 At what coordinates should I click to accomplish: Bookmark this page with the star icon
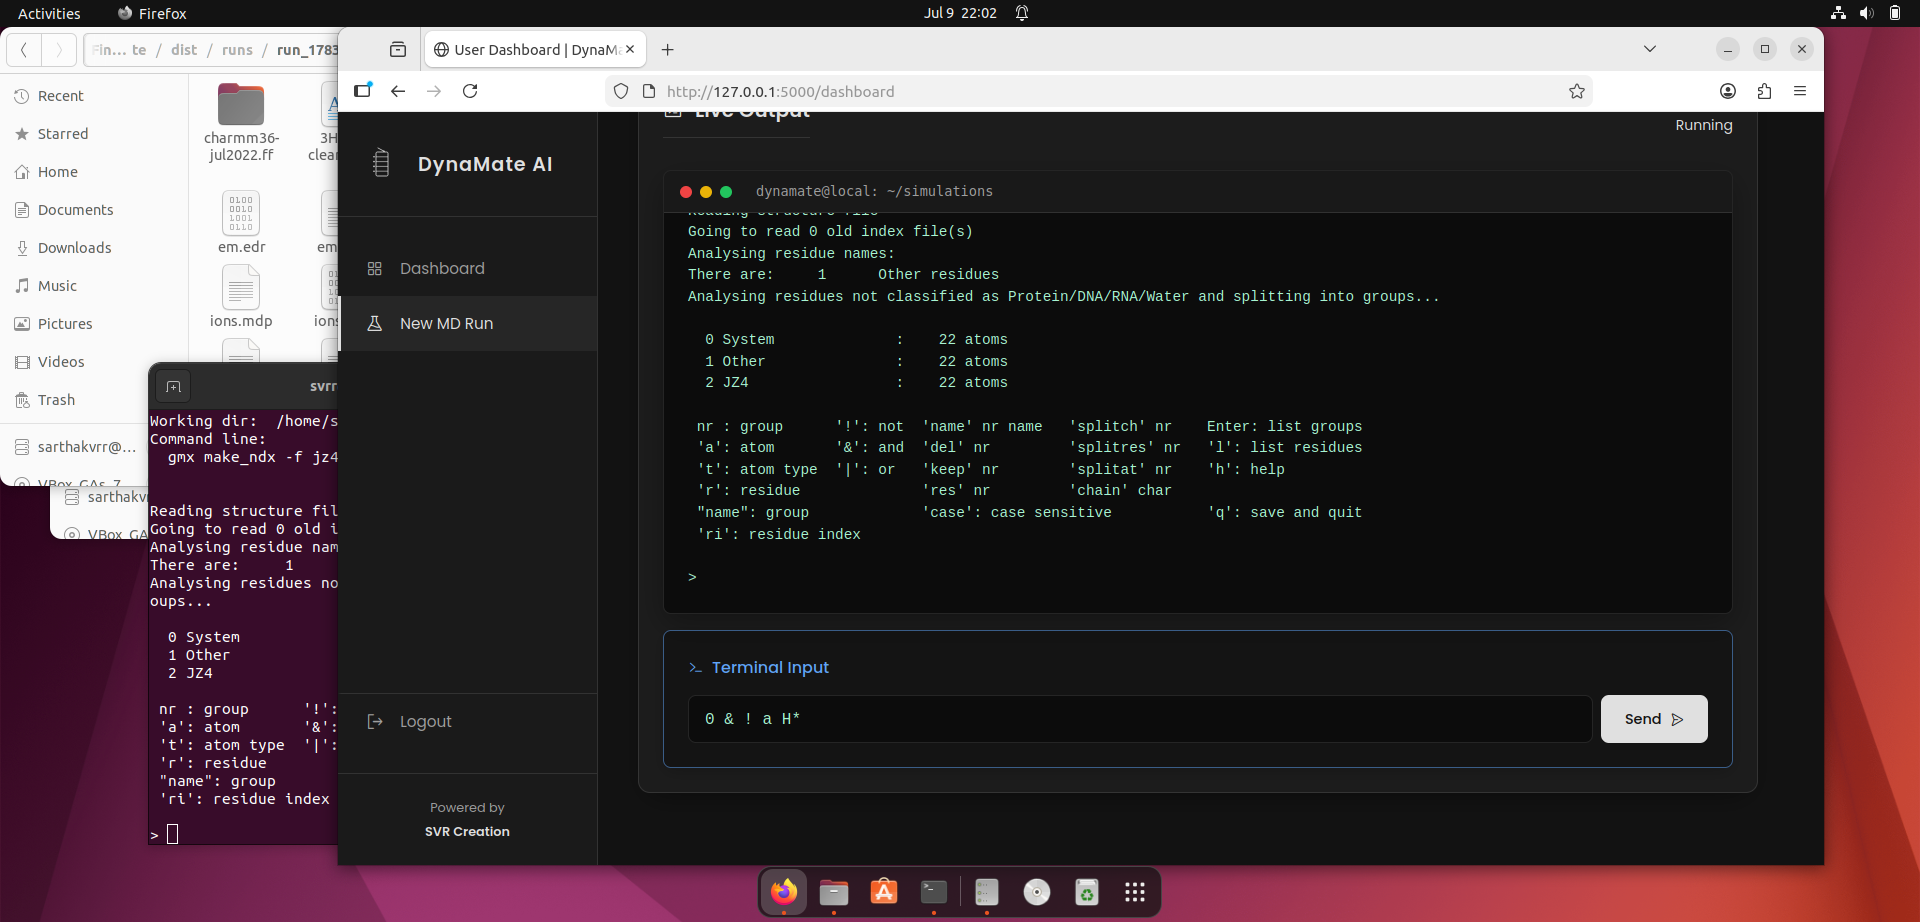[1577, 91]
